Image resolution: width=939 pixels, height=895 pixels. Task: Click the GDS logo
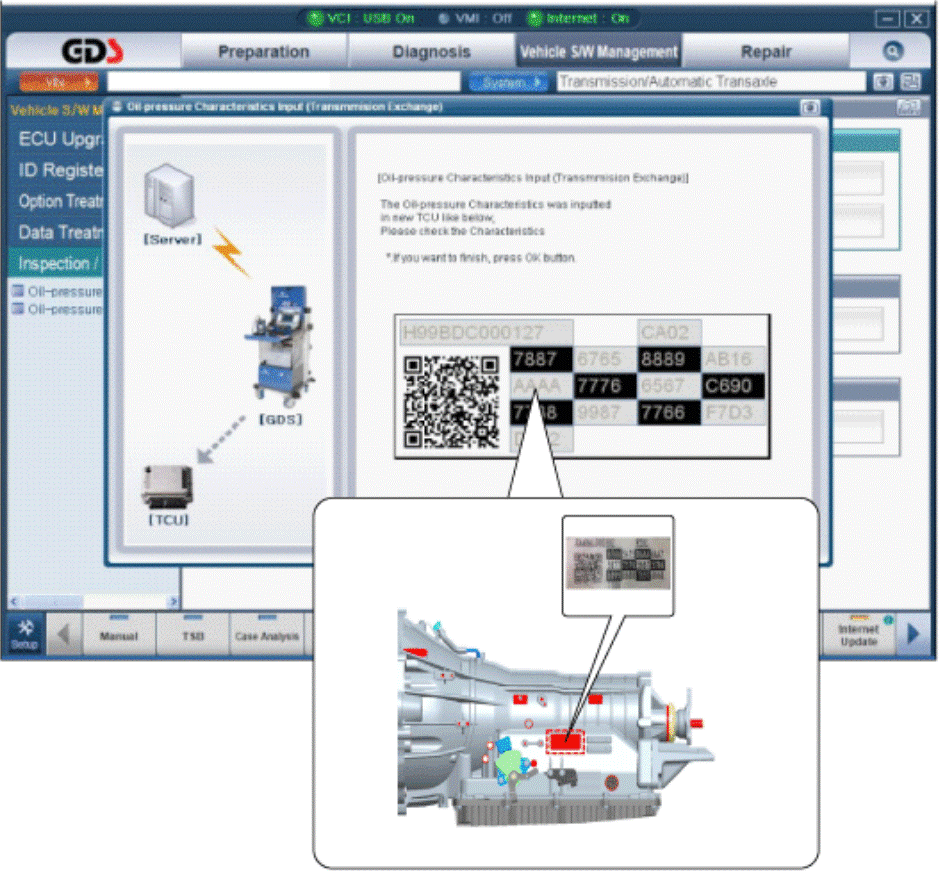coord(93,51)
